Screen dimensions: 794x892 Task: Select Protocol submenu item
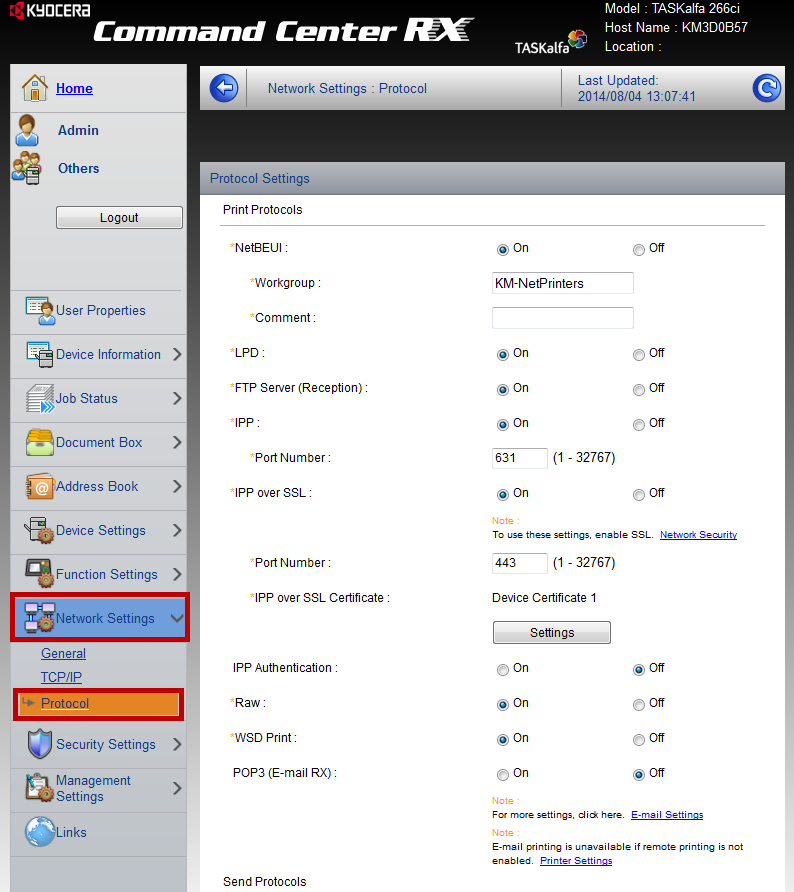pyautogui.click(x=65, y=704)
